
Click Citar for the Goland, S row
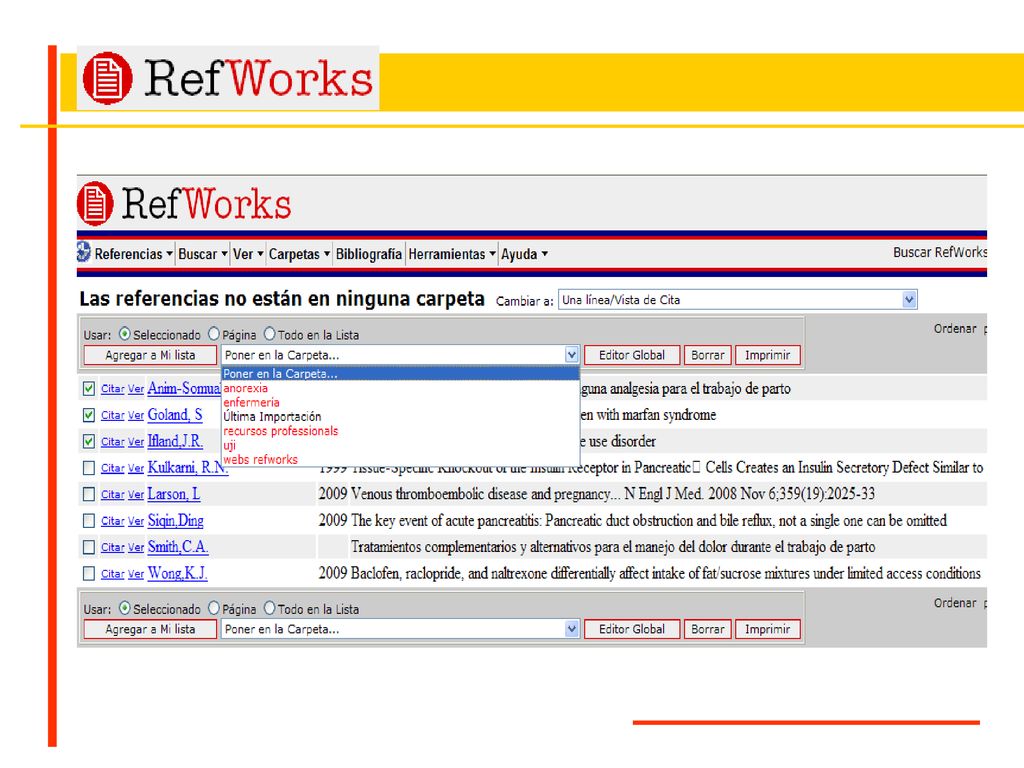click(x=112, y=415)
